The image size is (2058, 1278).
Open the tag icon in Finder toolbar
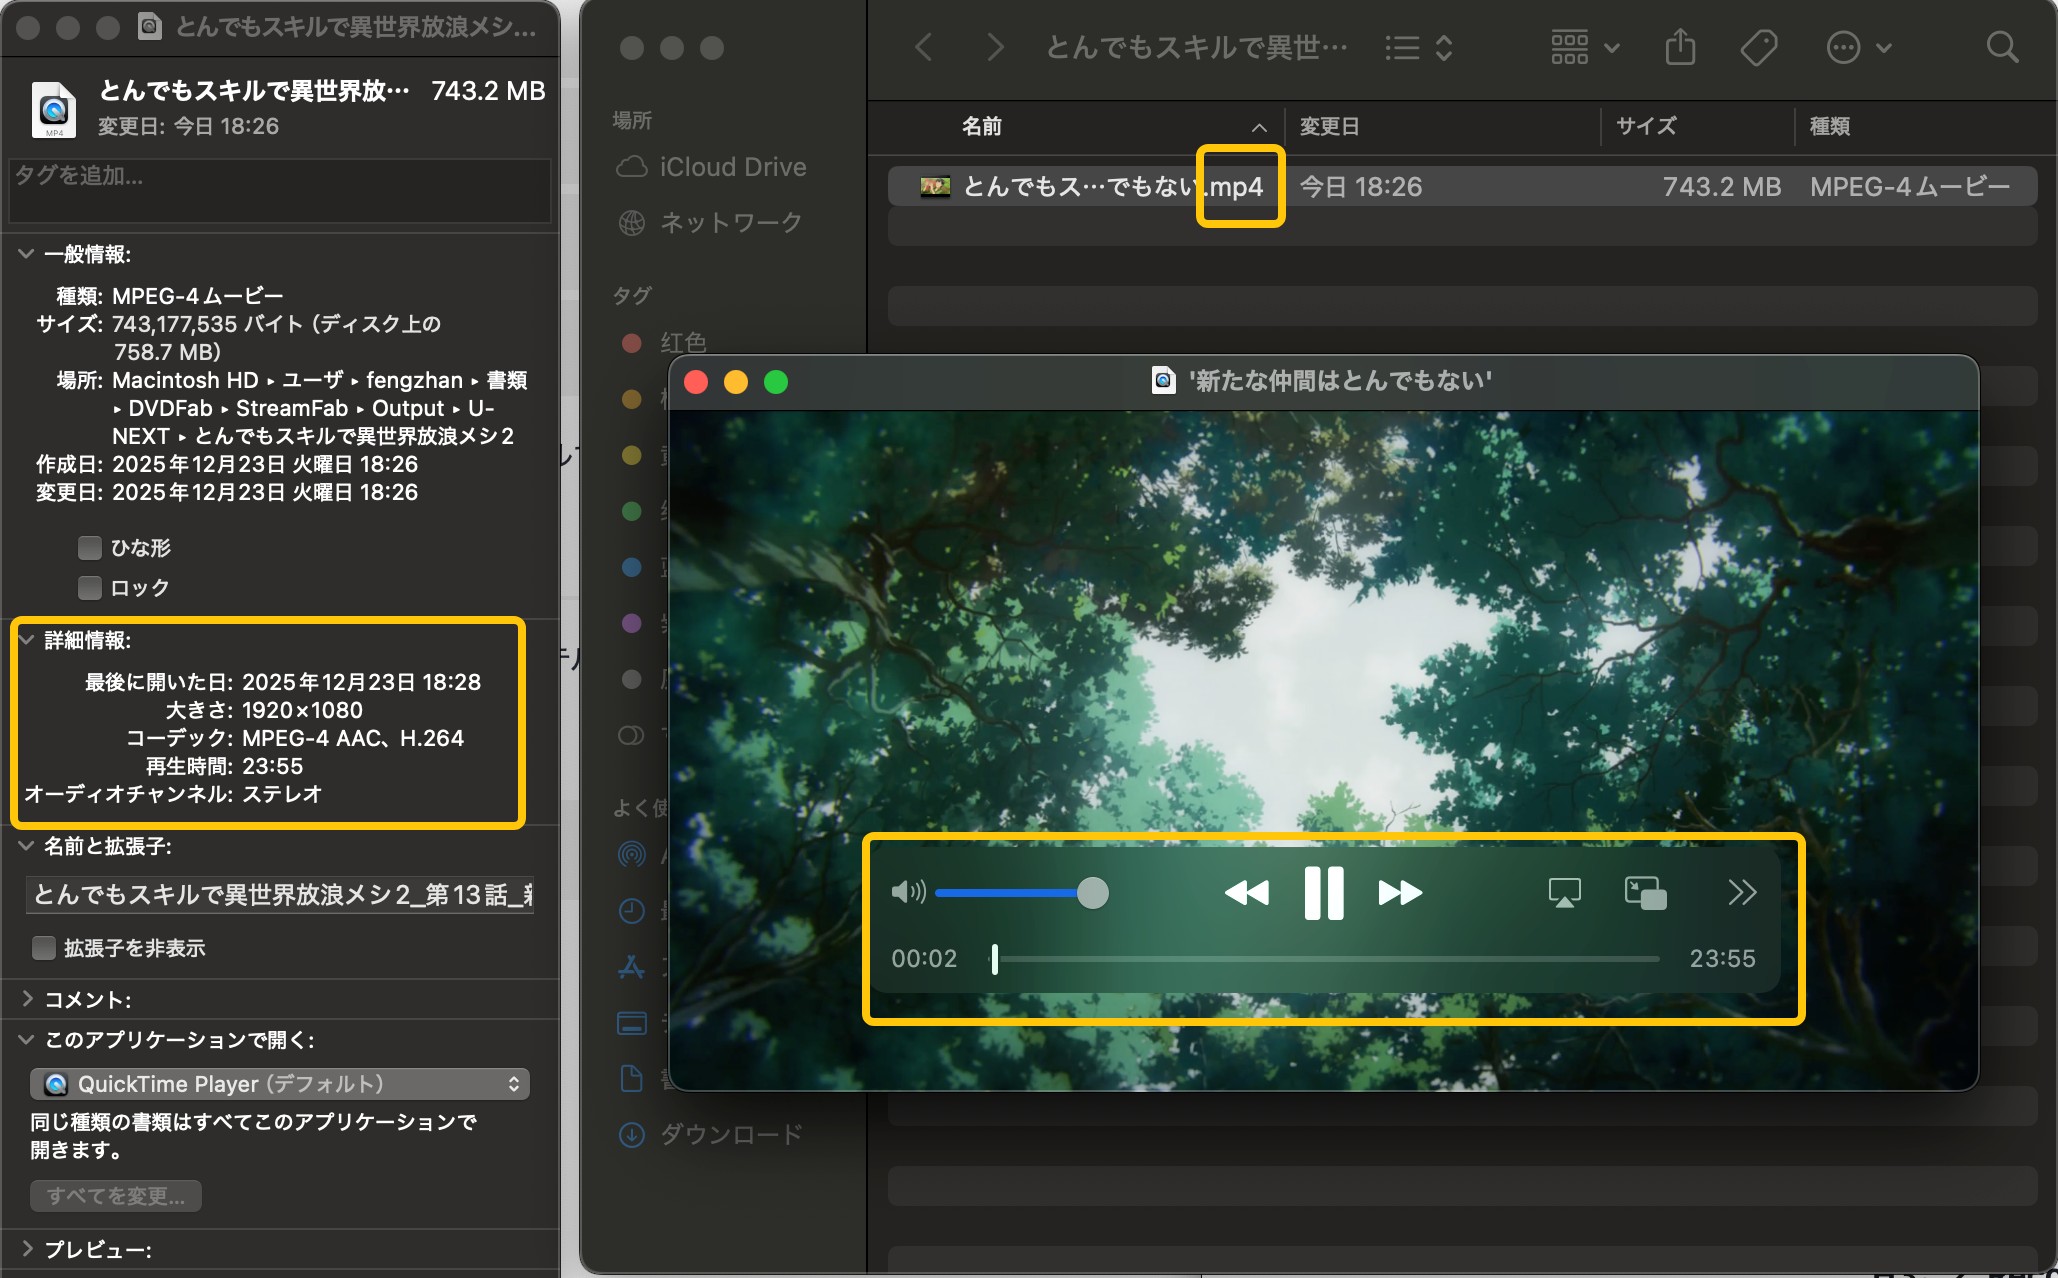pos(1759,47)
